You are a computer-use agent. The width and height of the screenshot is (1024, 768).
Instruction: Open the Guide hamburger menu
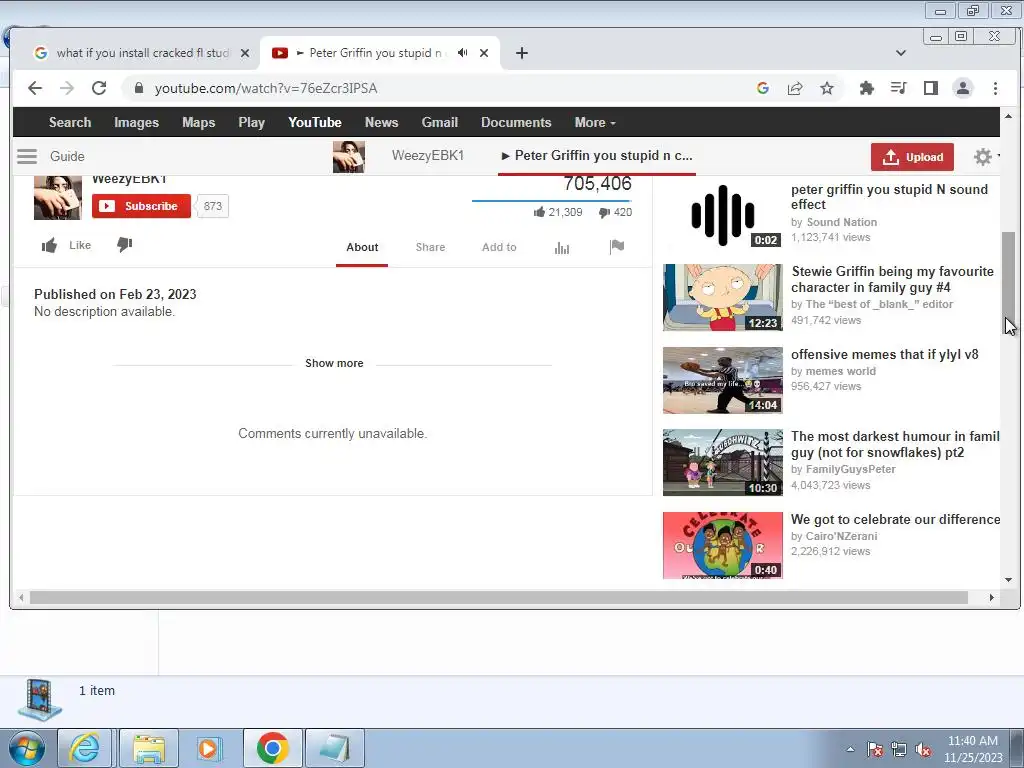pos(27,156)
